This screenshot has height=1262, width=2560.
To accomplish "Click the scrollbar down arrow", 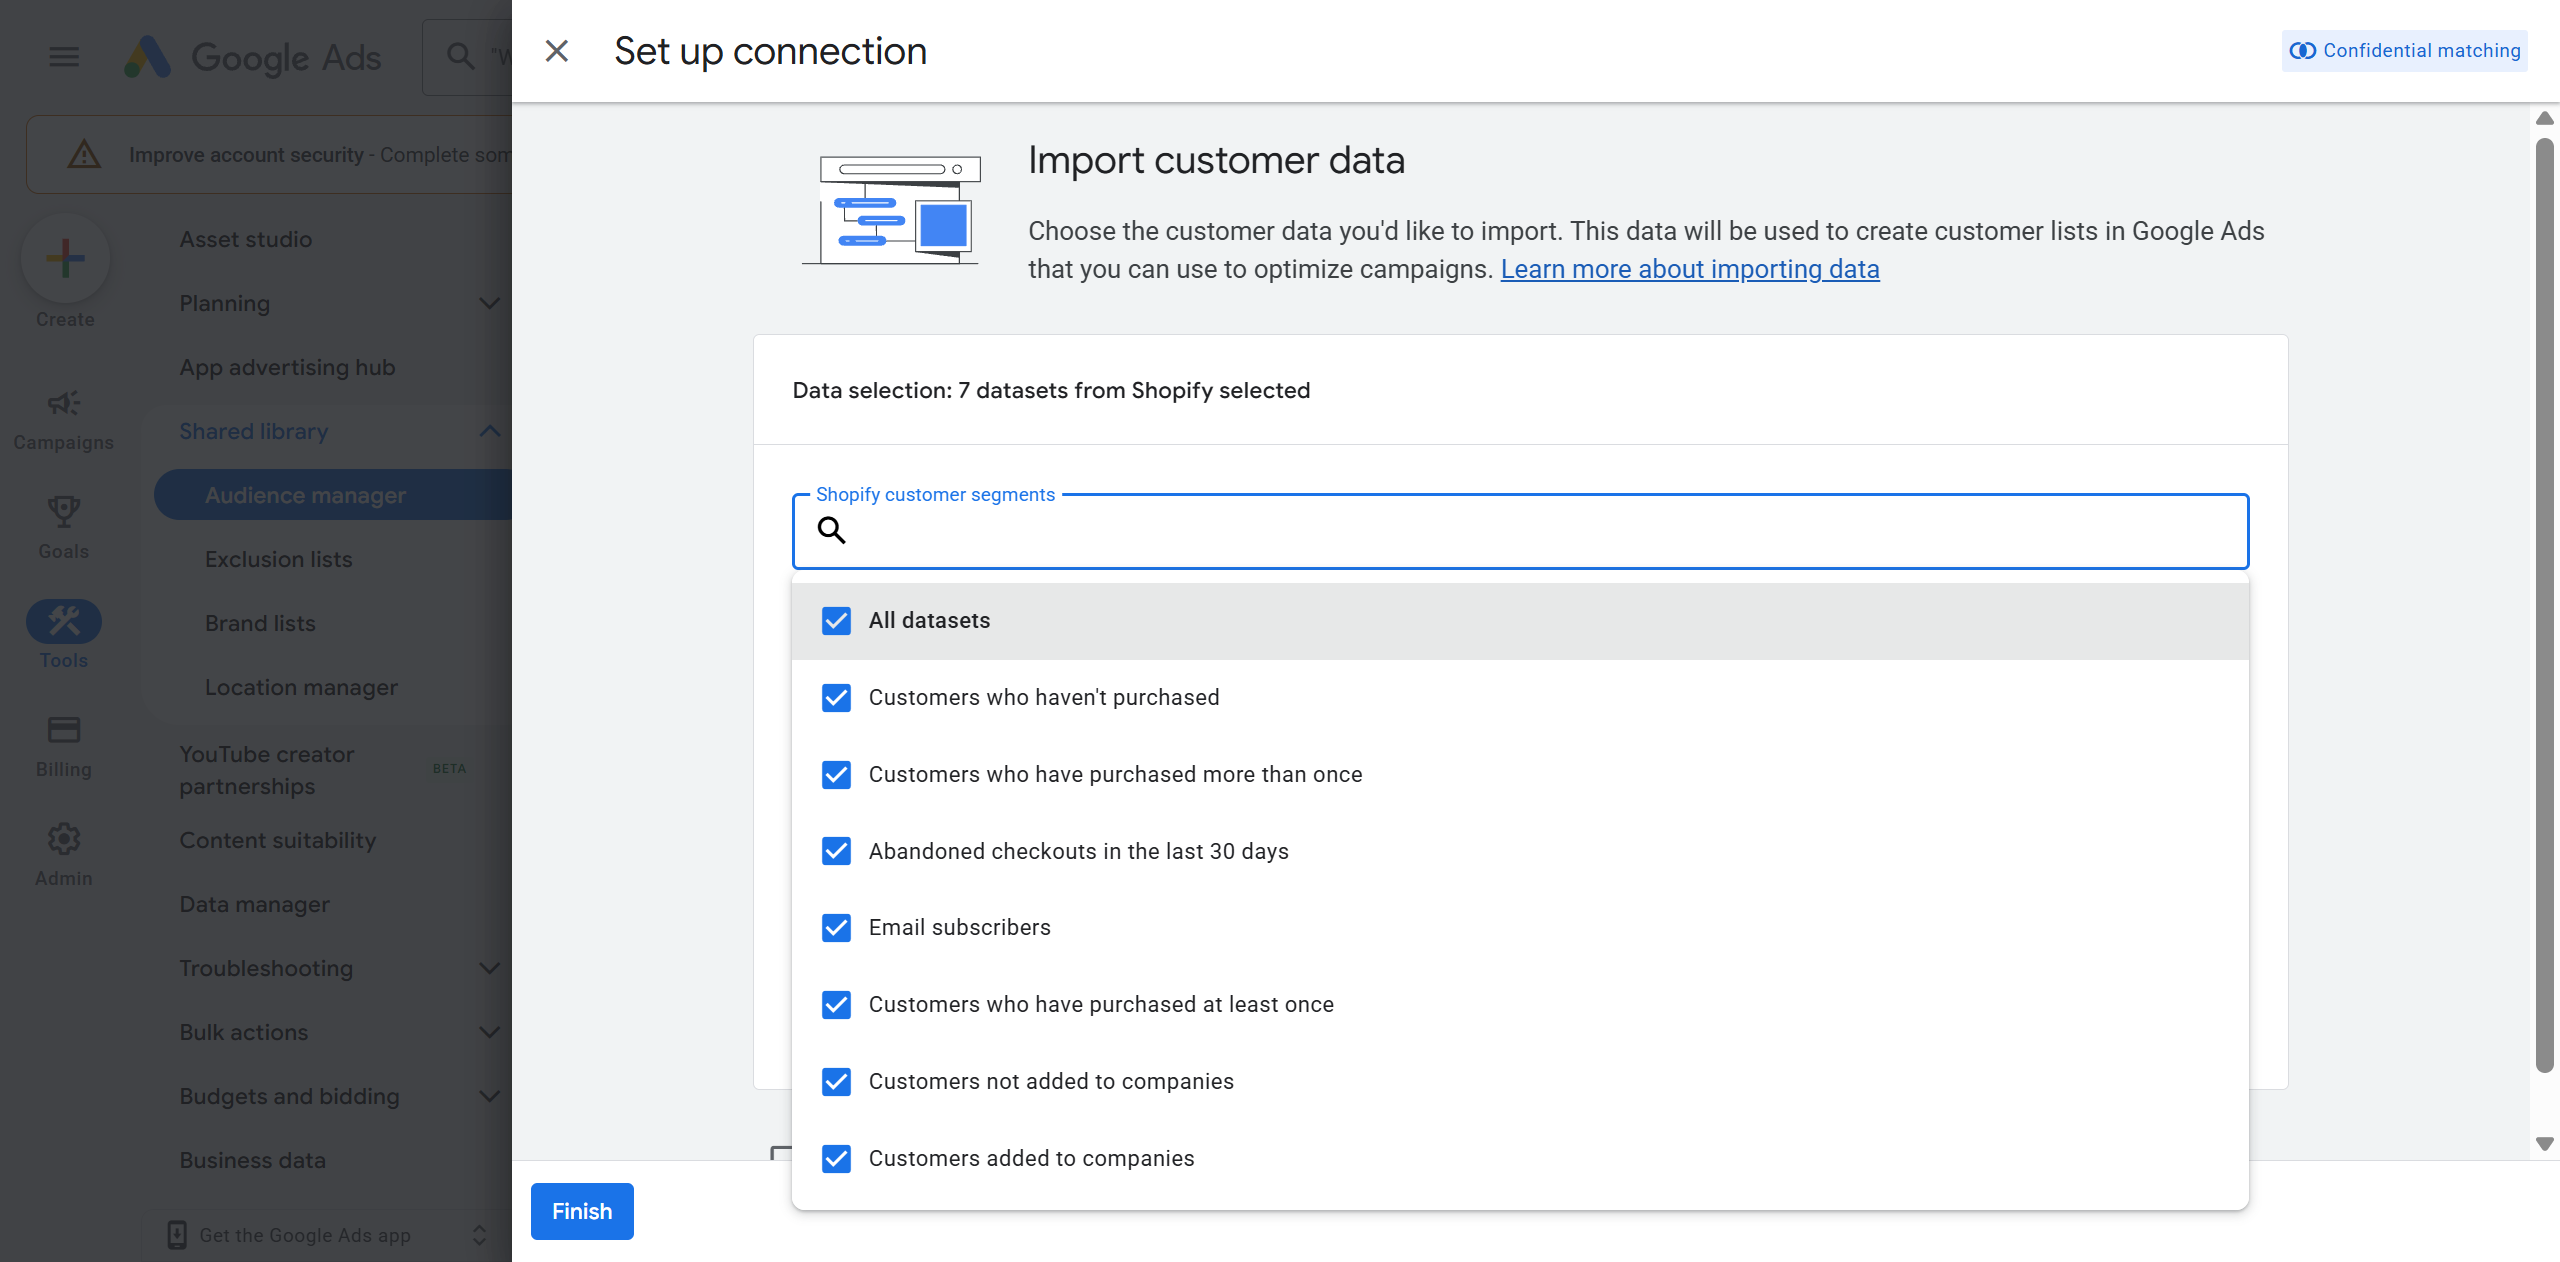I will tap(2545, 1144).
